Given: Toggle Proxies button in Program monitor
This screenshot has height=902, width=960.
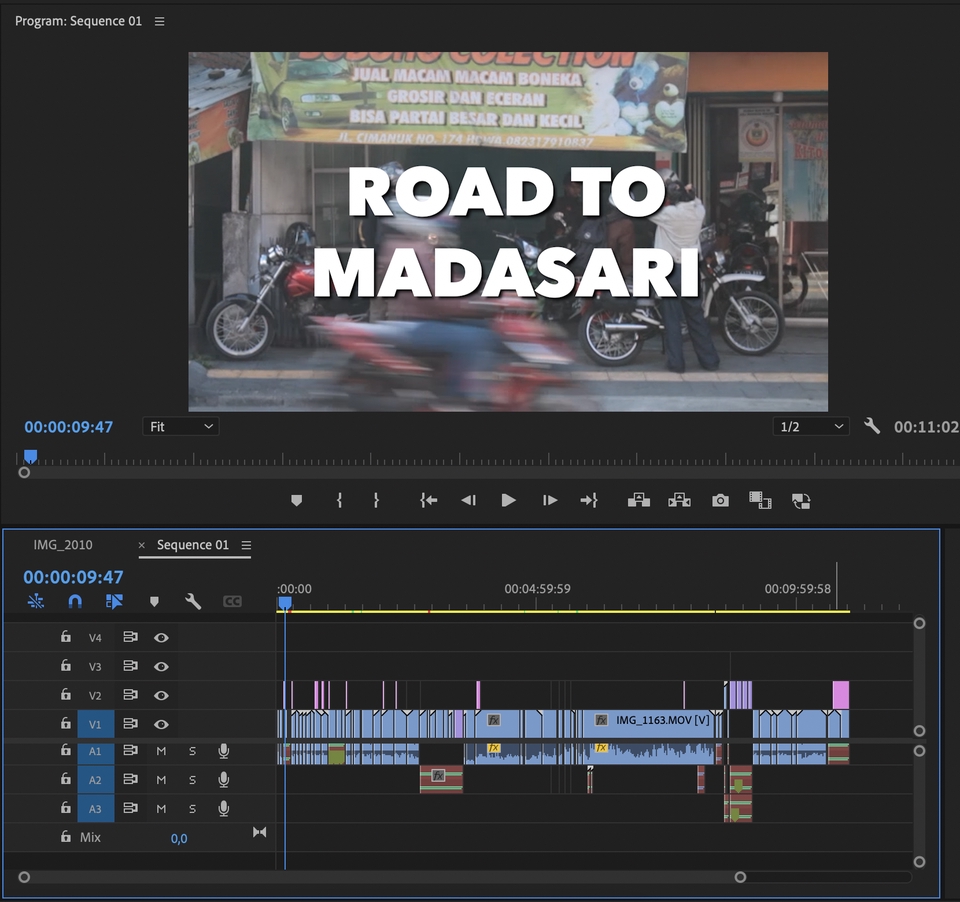Looking at the screenshot, I should click(x=801, y=502).
